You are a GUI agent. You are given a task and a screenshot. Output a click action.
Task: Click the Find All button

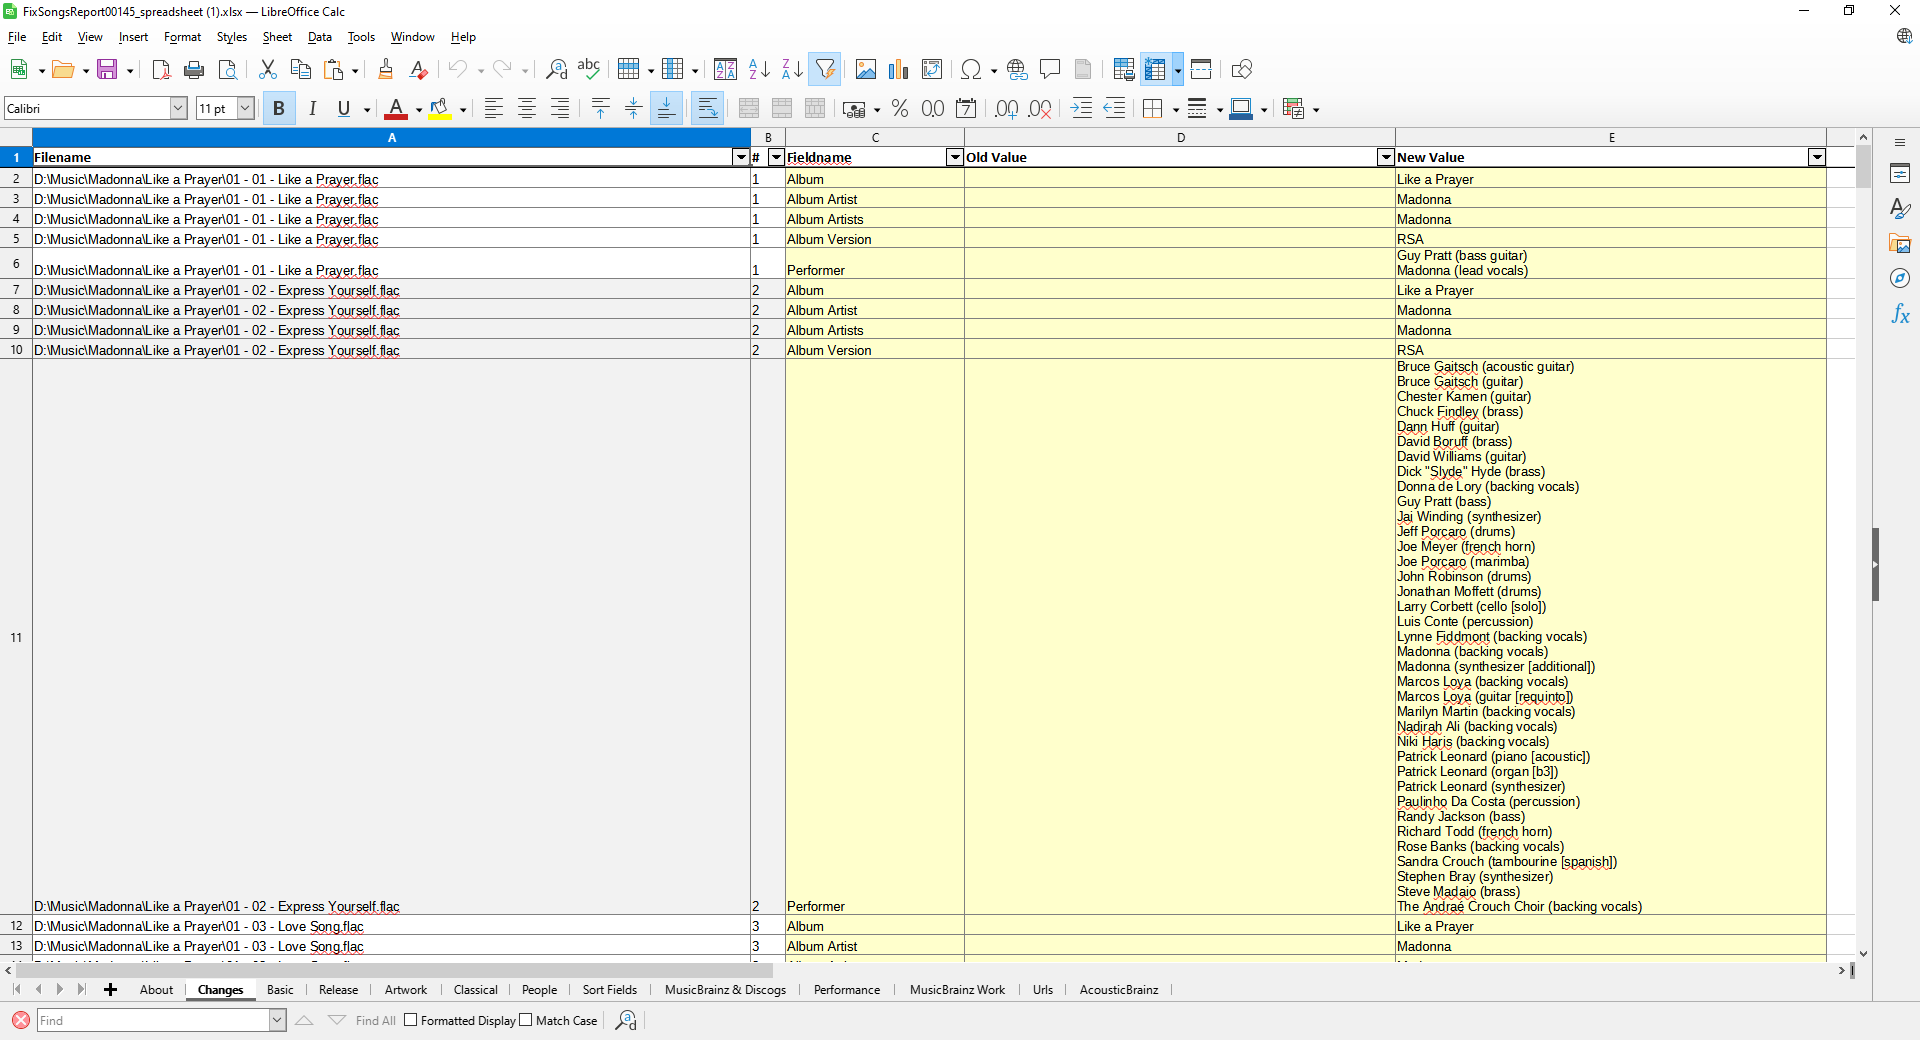(x=376, y=1020)
